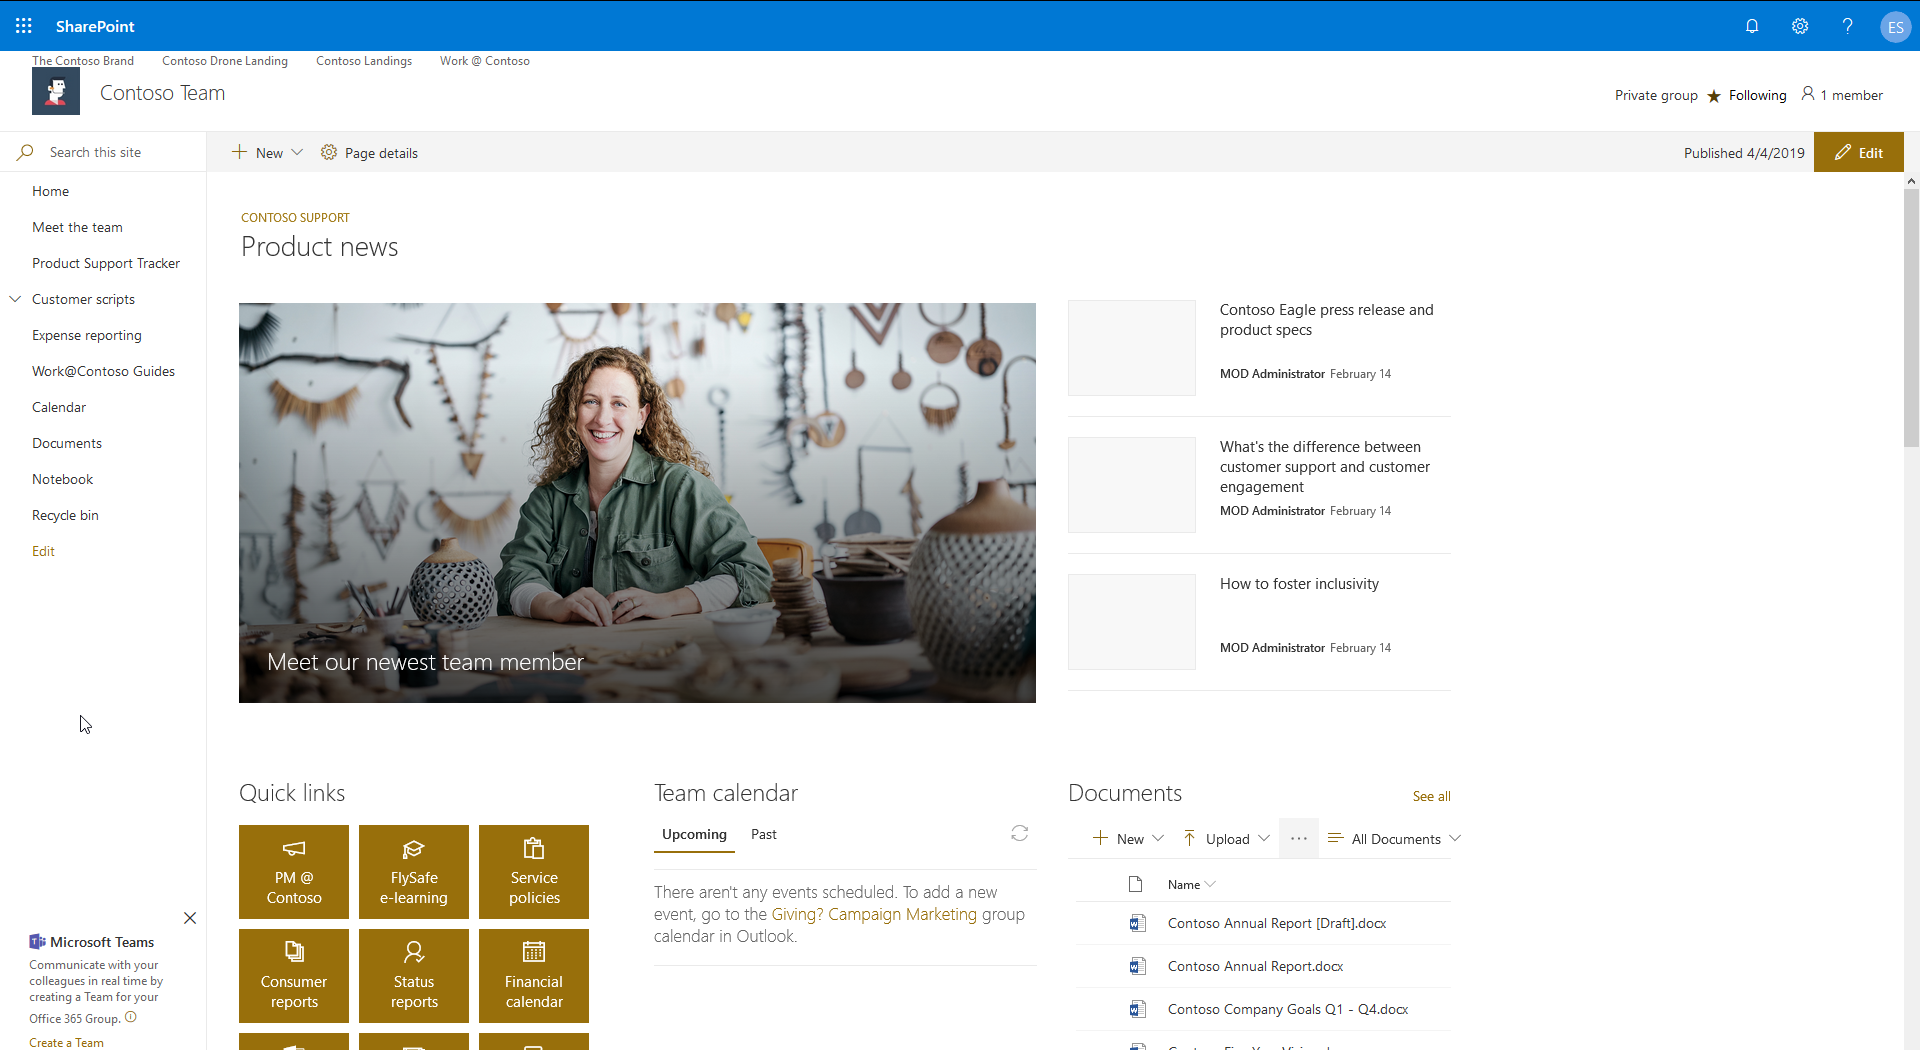1920x1050 pixels.
Task: Expand the Documents New dropdown
Action: pyautogui.click(x=1158, y=838)
